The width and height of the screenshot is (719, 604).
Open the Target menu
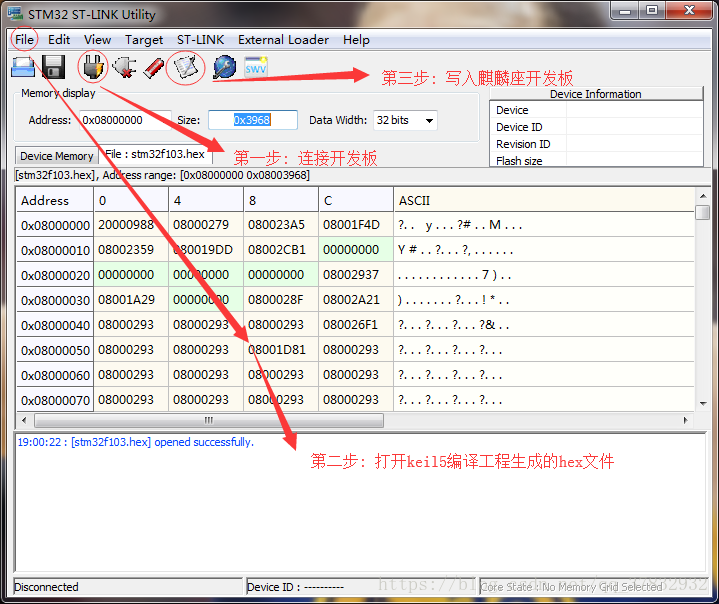144,39
